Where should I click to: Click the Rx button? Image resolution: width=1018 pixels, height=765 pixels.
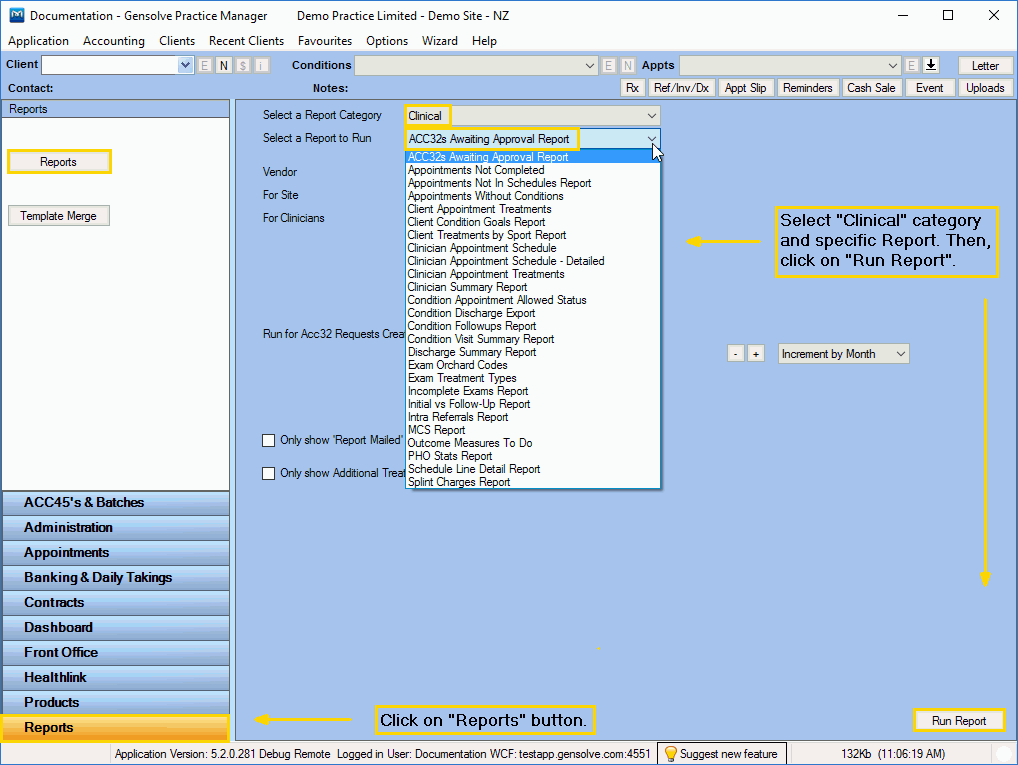click(632, 88)
